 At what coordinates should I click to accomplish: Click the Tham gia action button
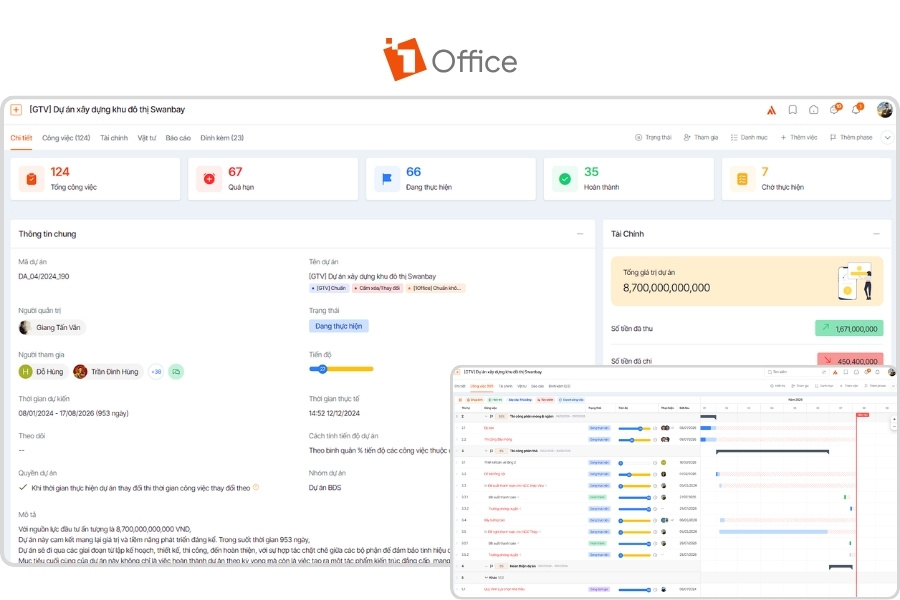(x=701, y=138)
